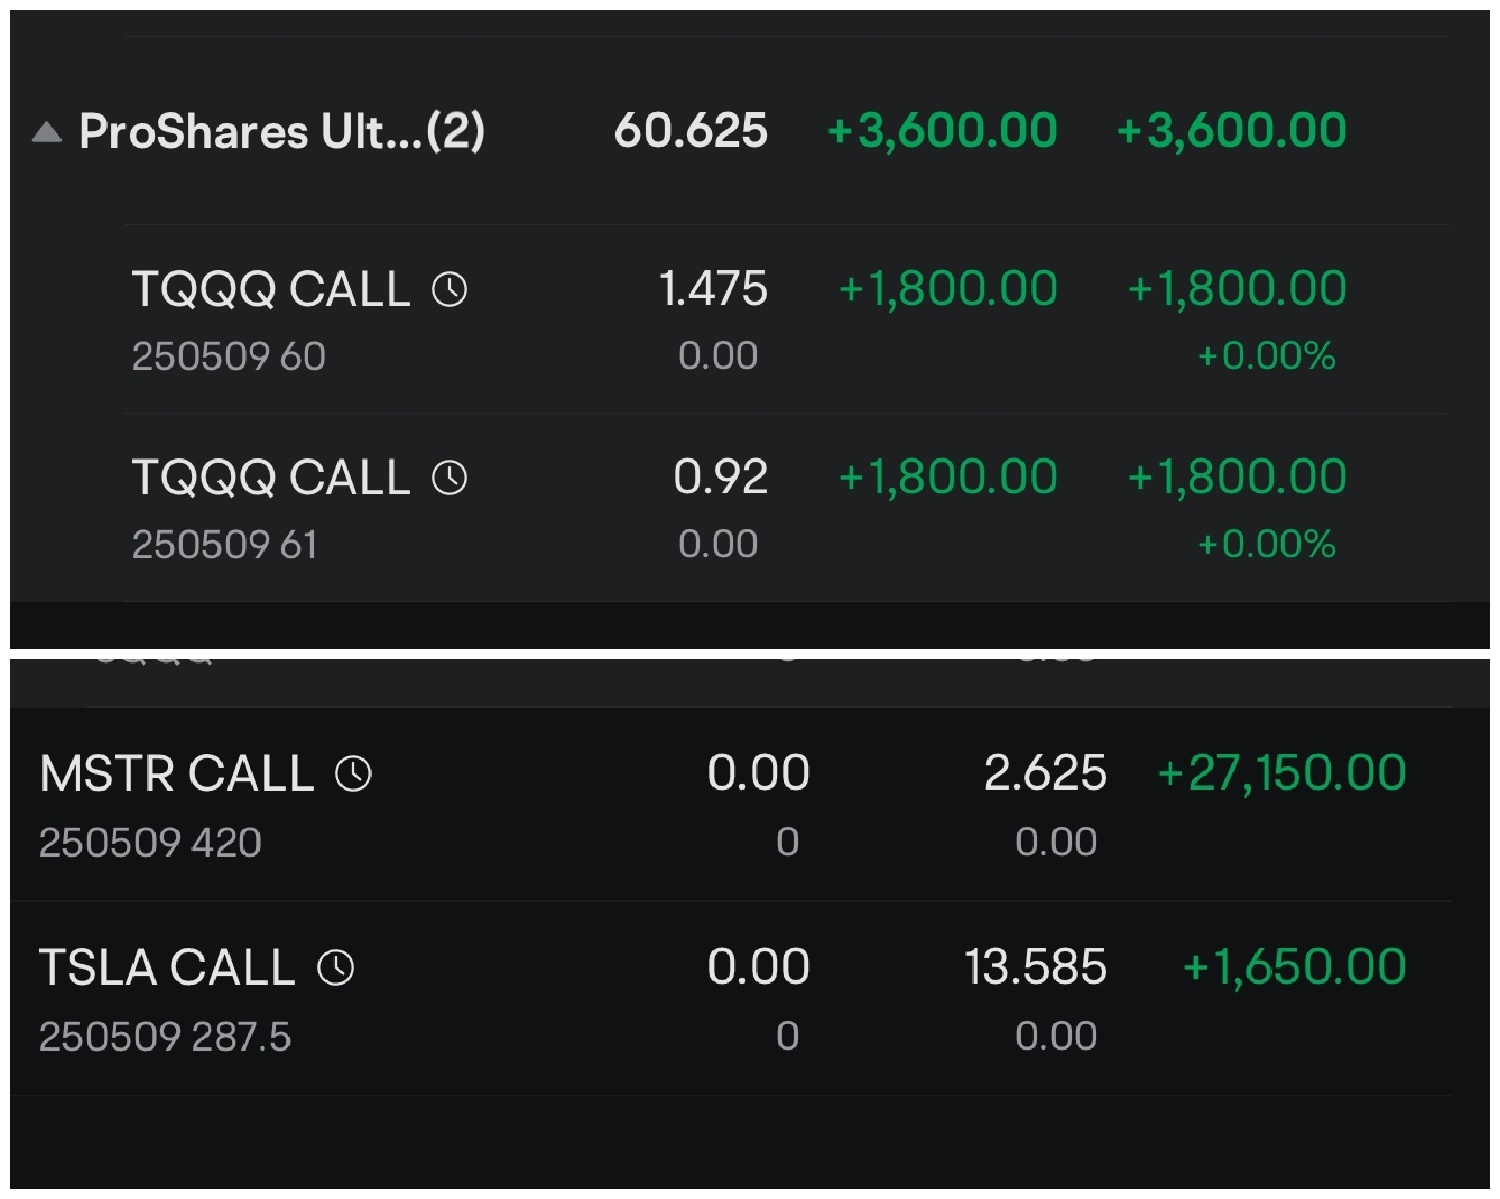Click clock icon beside TQQQ CALL 250509 60
Screen dimensions: 1500x1199
(449, 290)
